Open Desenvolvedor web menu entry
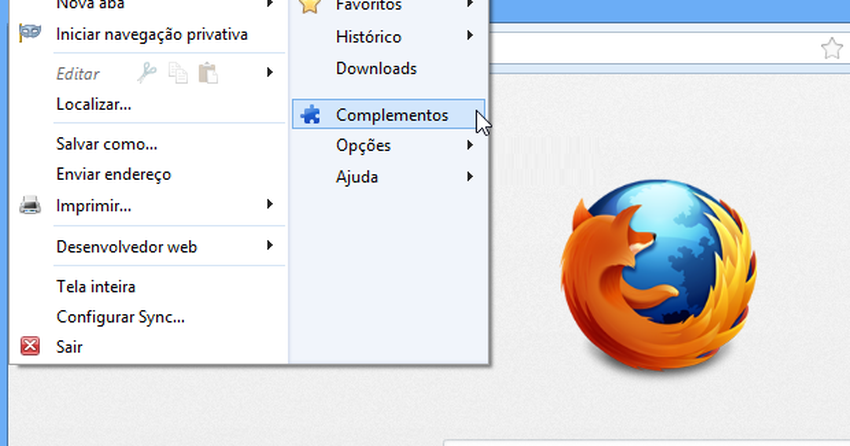The image size is (850, 446). tap(127, 247)
